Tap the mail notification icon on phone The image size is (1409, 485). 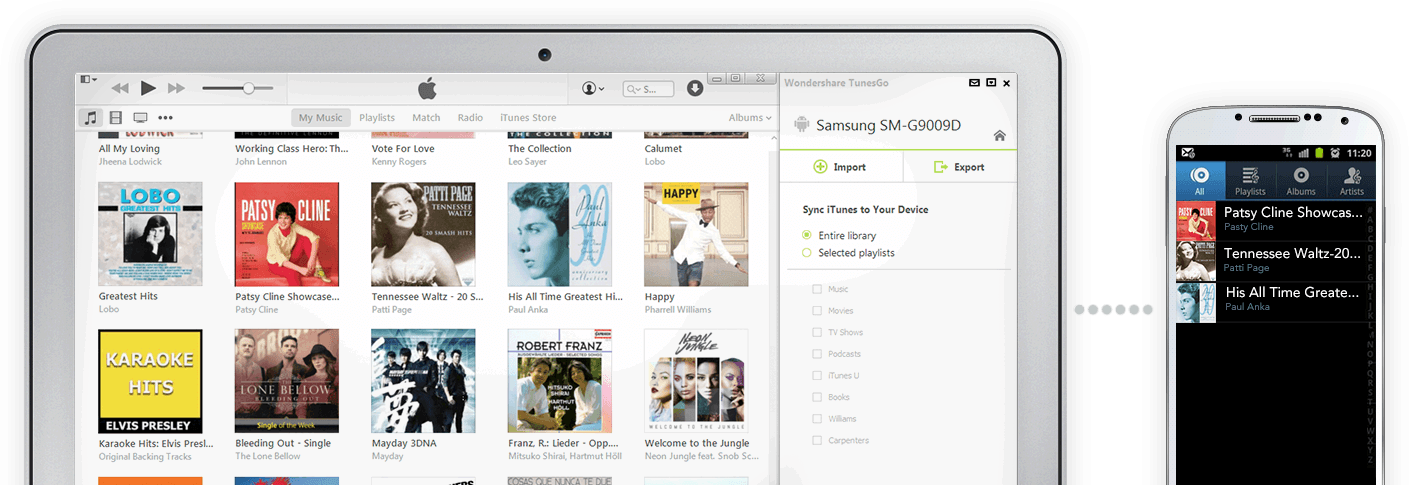point(1188,153)
